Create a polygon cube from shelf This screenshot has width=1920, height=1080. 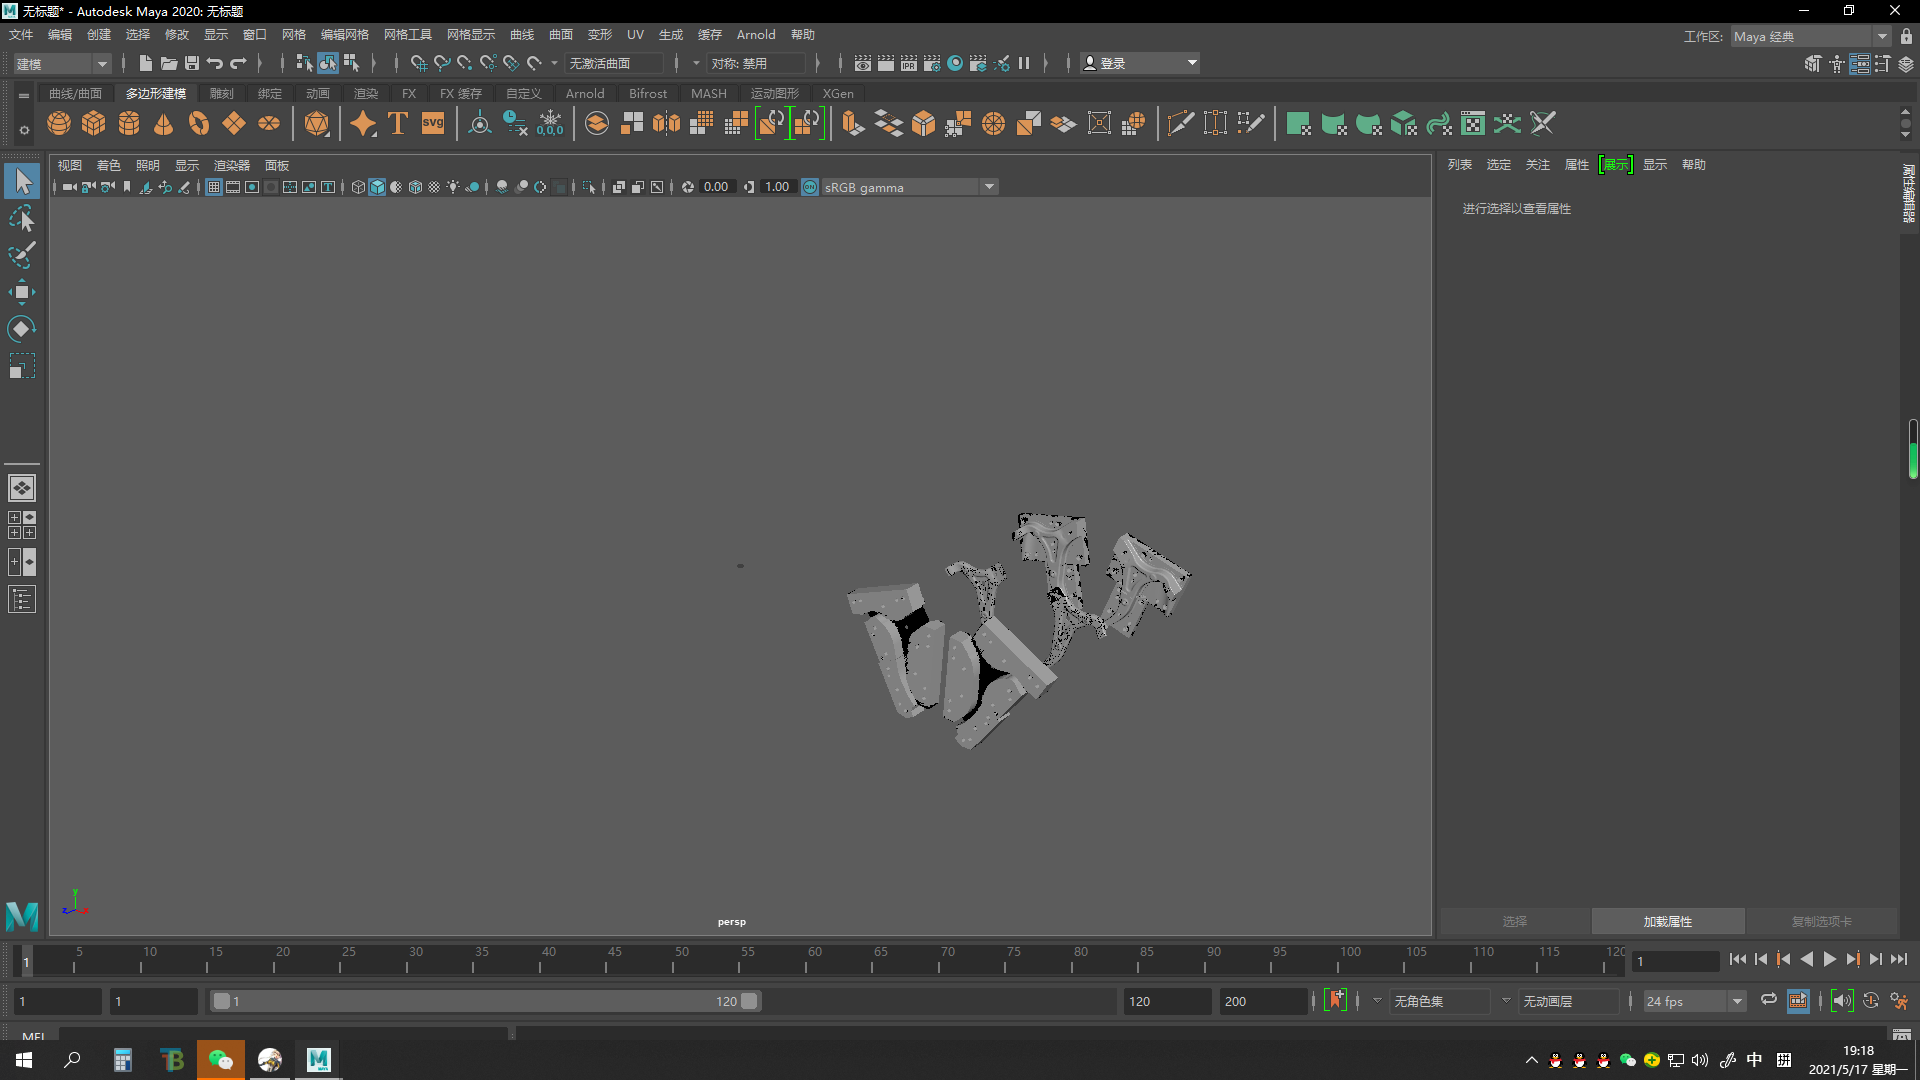click(94, 123)
